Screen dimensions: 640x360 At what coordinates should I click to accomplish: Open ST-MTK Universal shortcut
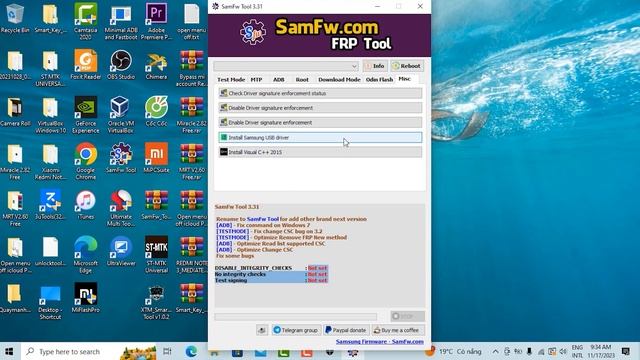pyautogui.click(x=156, y=254)
